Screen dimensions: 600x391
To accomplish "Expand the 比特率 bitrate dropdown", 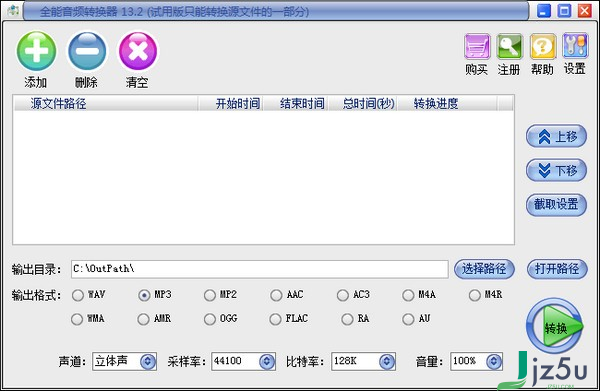I will [x=387, y=362].
